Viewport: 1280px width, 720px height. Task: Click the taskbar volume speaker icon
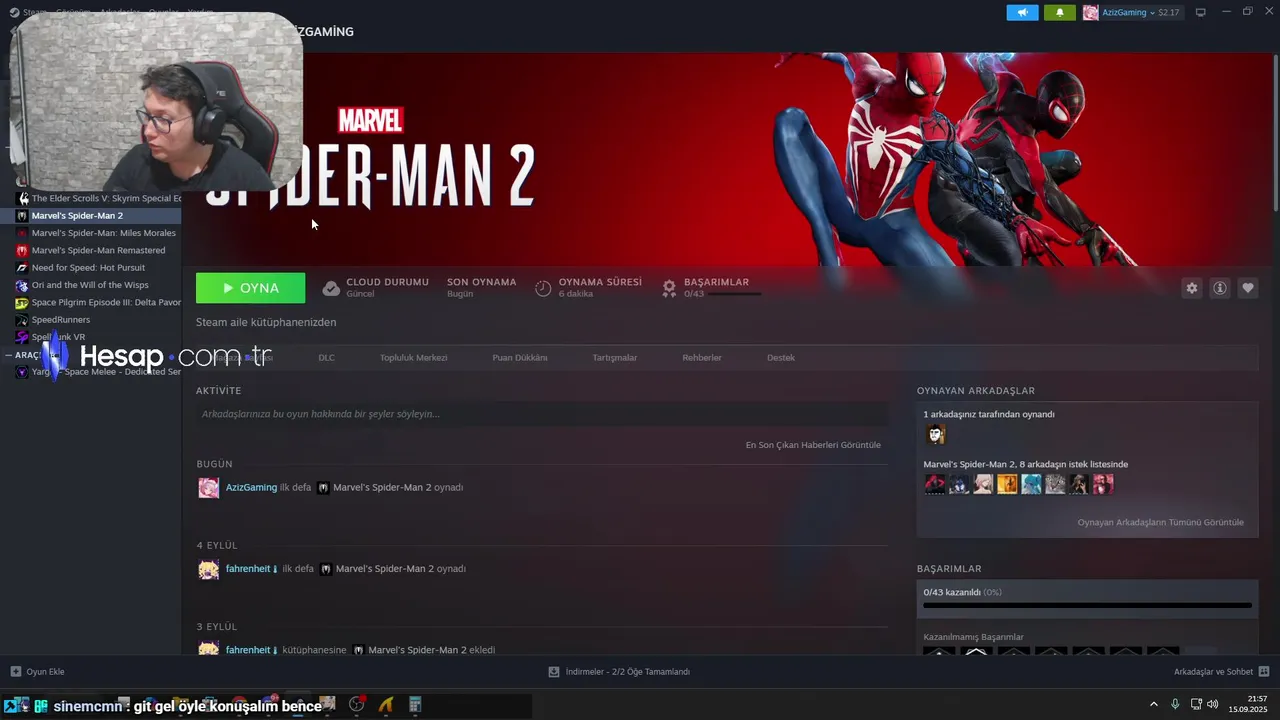coord(1212,705)
